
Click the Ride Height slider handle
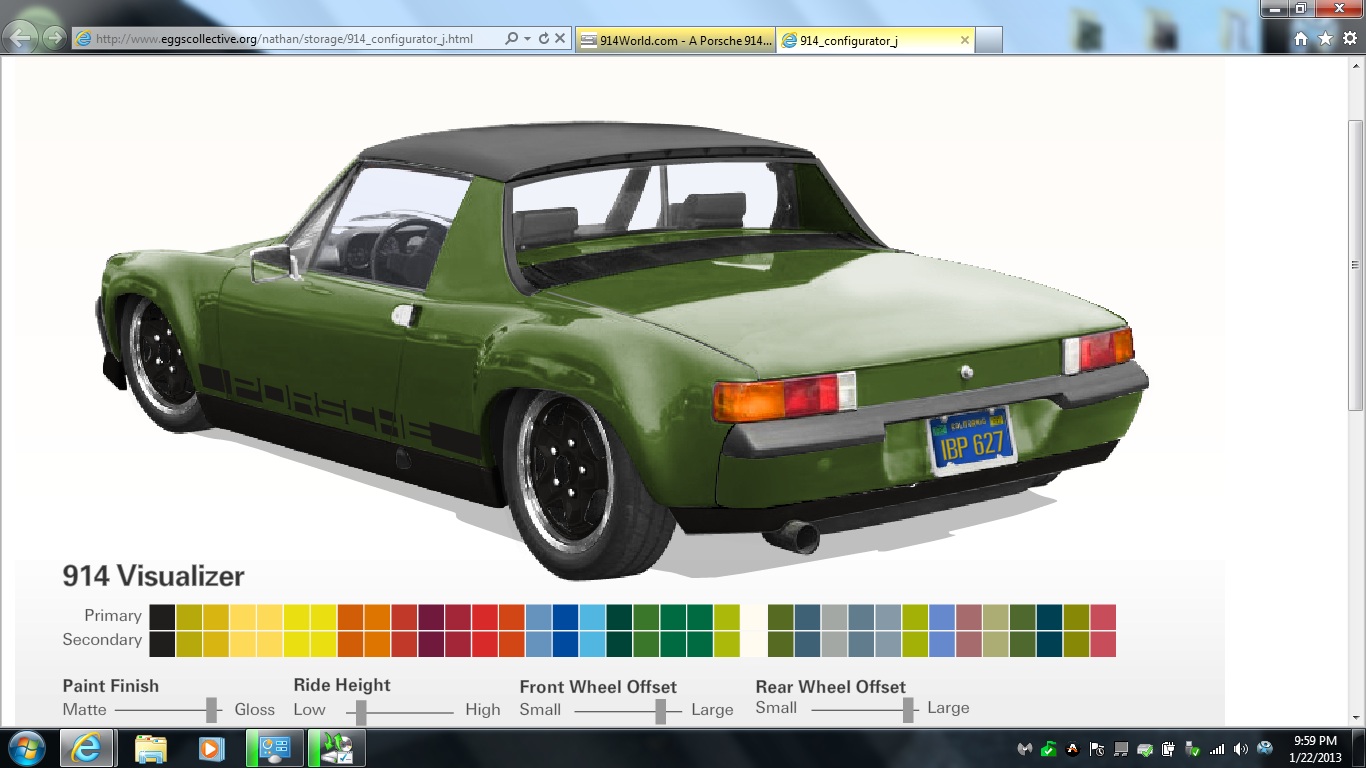tap(361, 712)
